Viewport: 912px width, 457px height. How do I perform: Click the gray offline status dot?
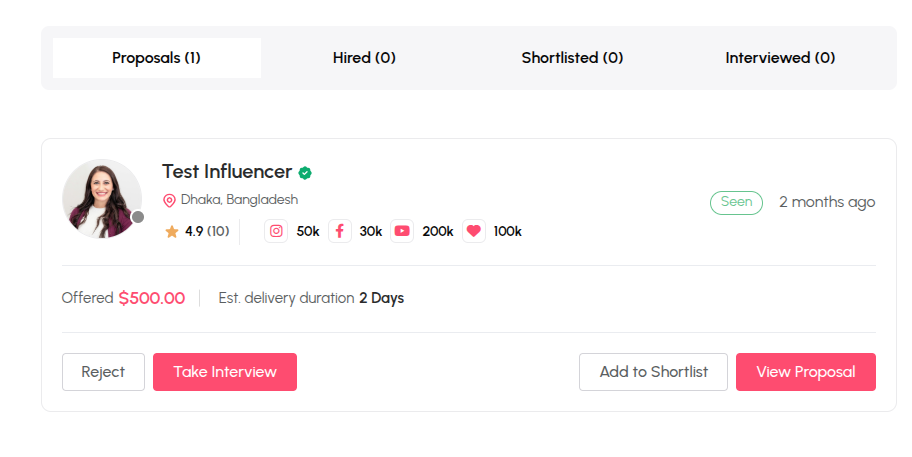pos(138,217)
